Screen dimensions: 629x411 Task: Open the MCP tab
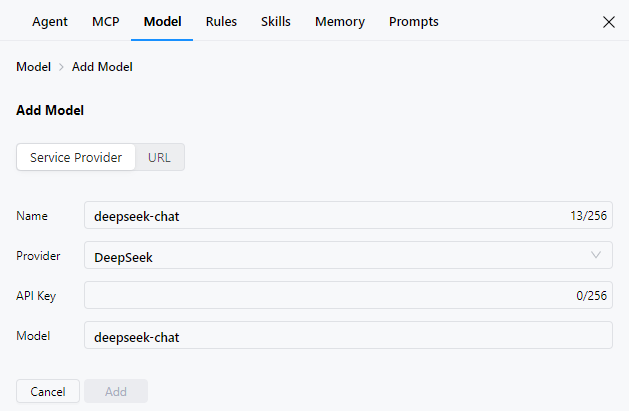point(105,21)
